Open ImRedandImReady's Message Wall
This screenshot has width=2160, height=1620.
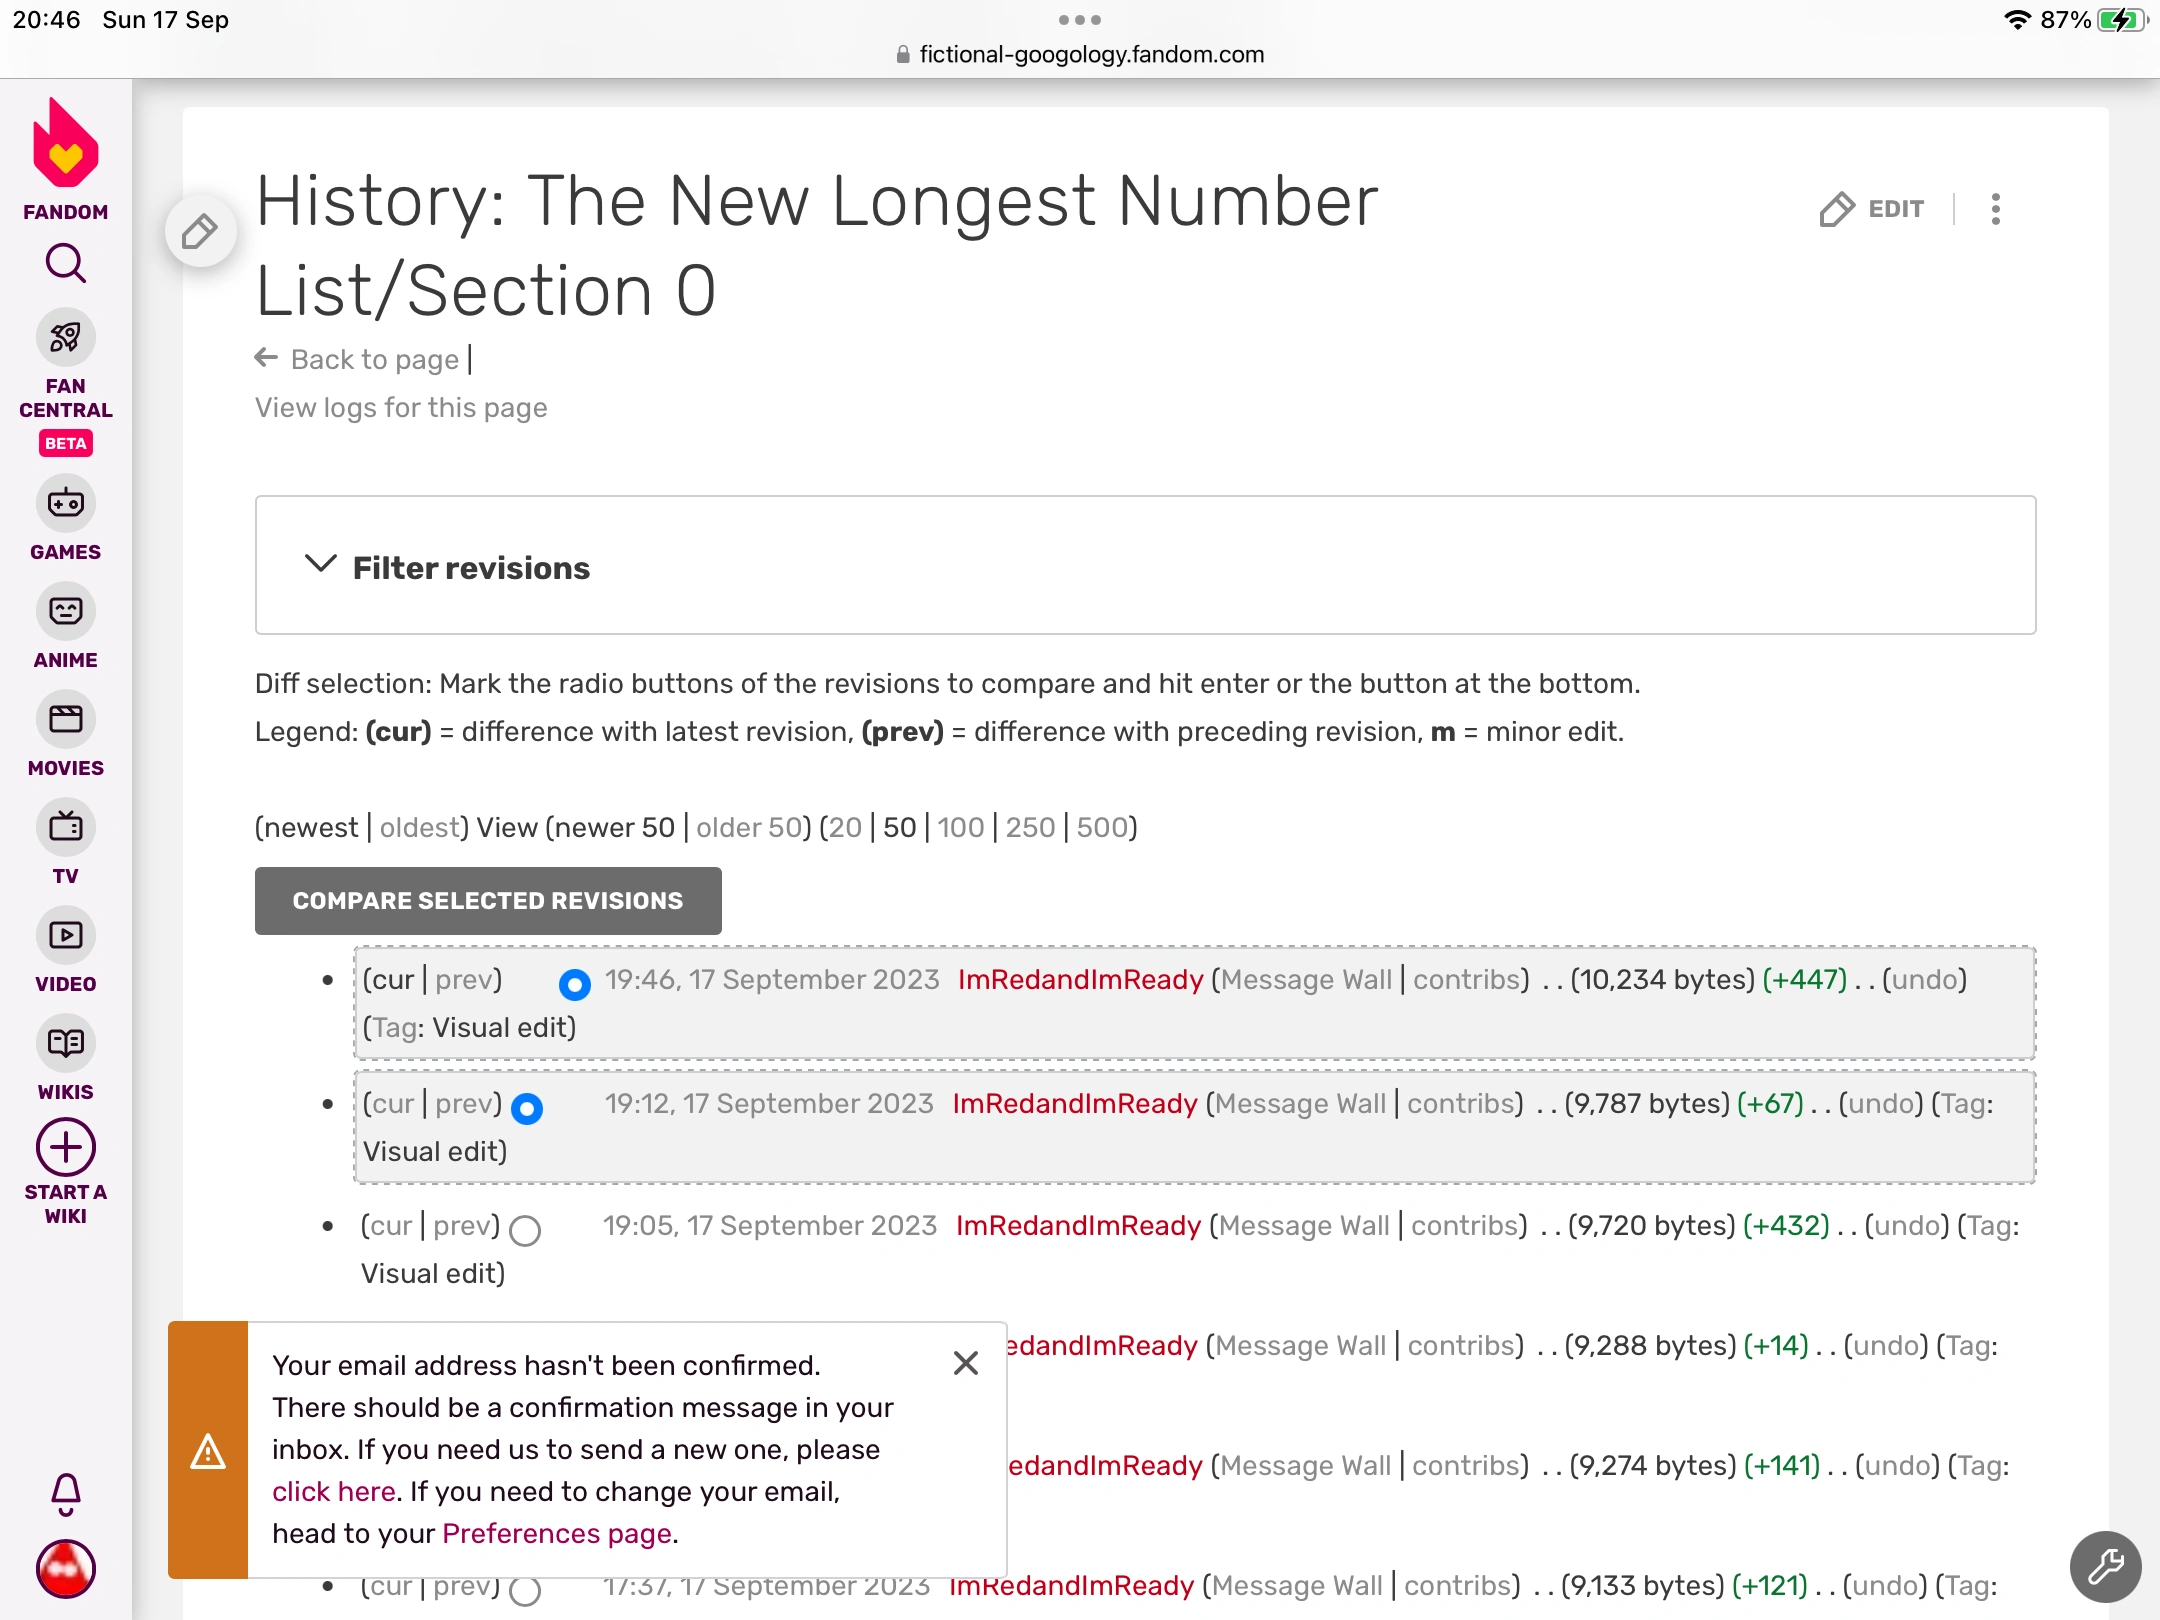[x=1306, y=980]
